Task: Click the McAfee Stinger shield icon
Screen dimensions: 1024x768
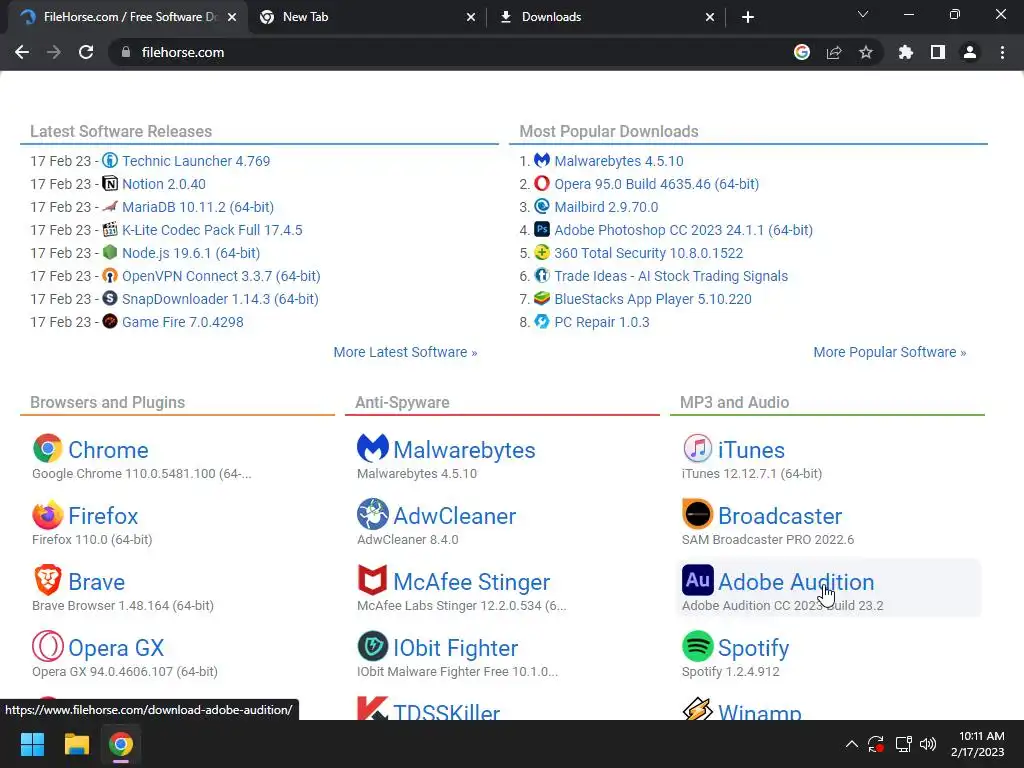Action: [372, 580]
